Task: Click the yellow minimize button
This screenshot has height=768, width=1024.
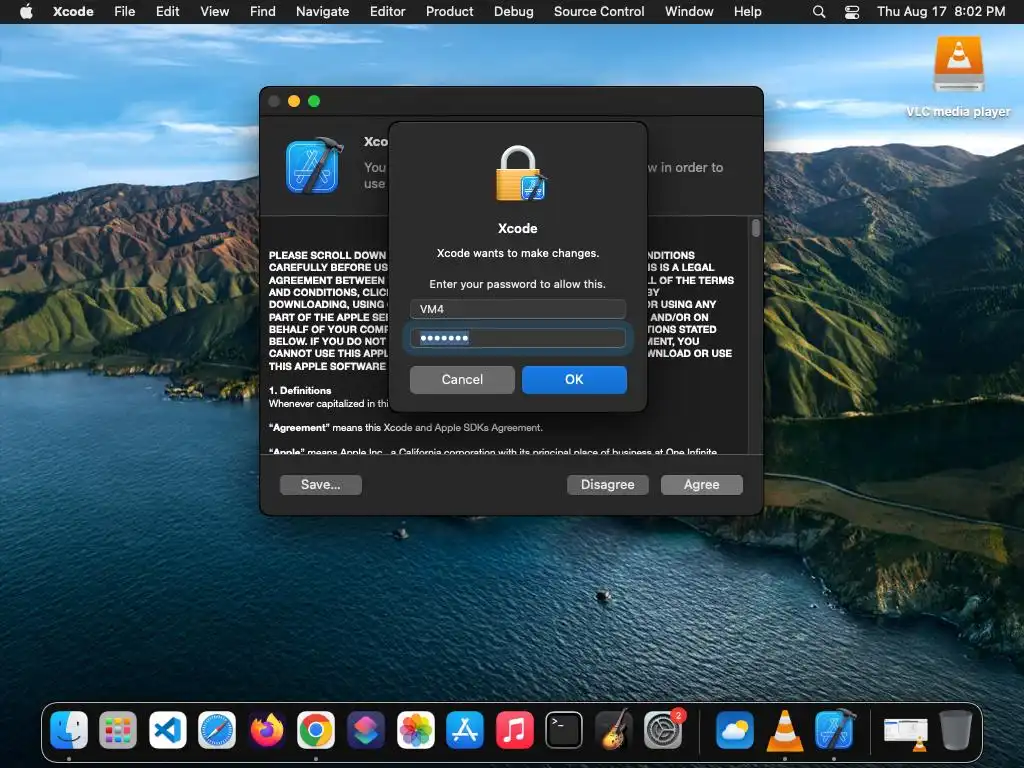Action: click(x=294, y=101)
